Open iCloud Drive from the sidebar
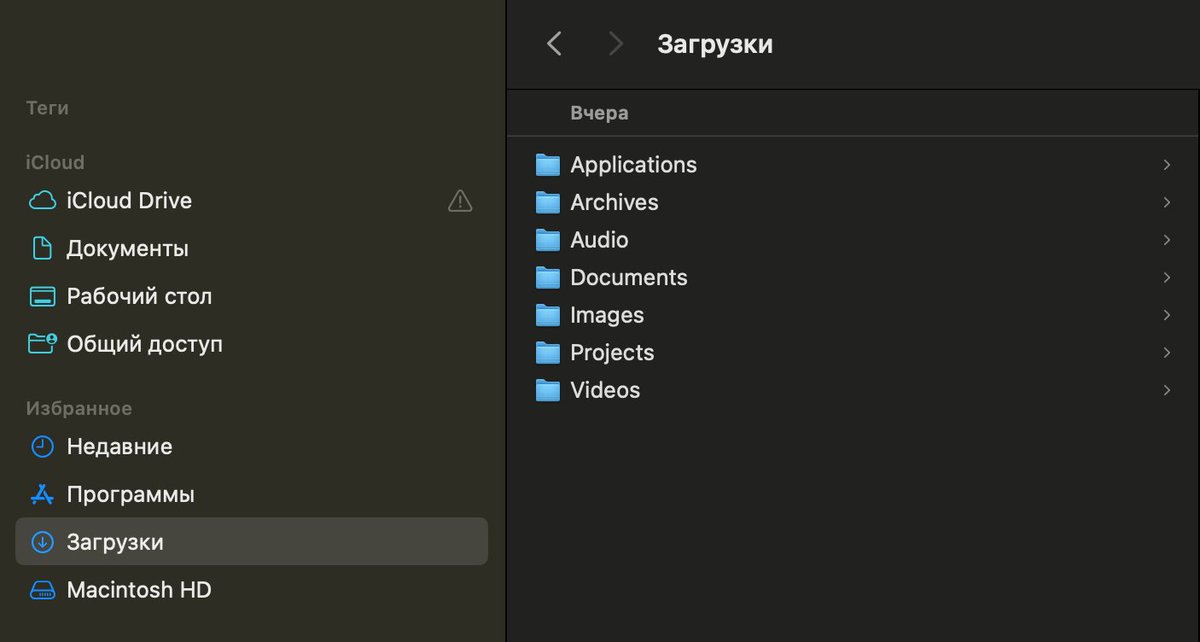The width and height of the screenshot is (1200, 642). 128,200
